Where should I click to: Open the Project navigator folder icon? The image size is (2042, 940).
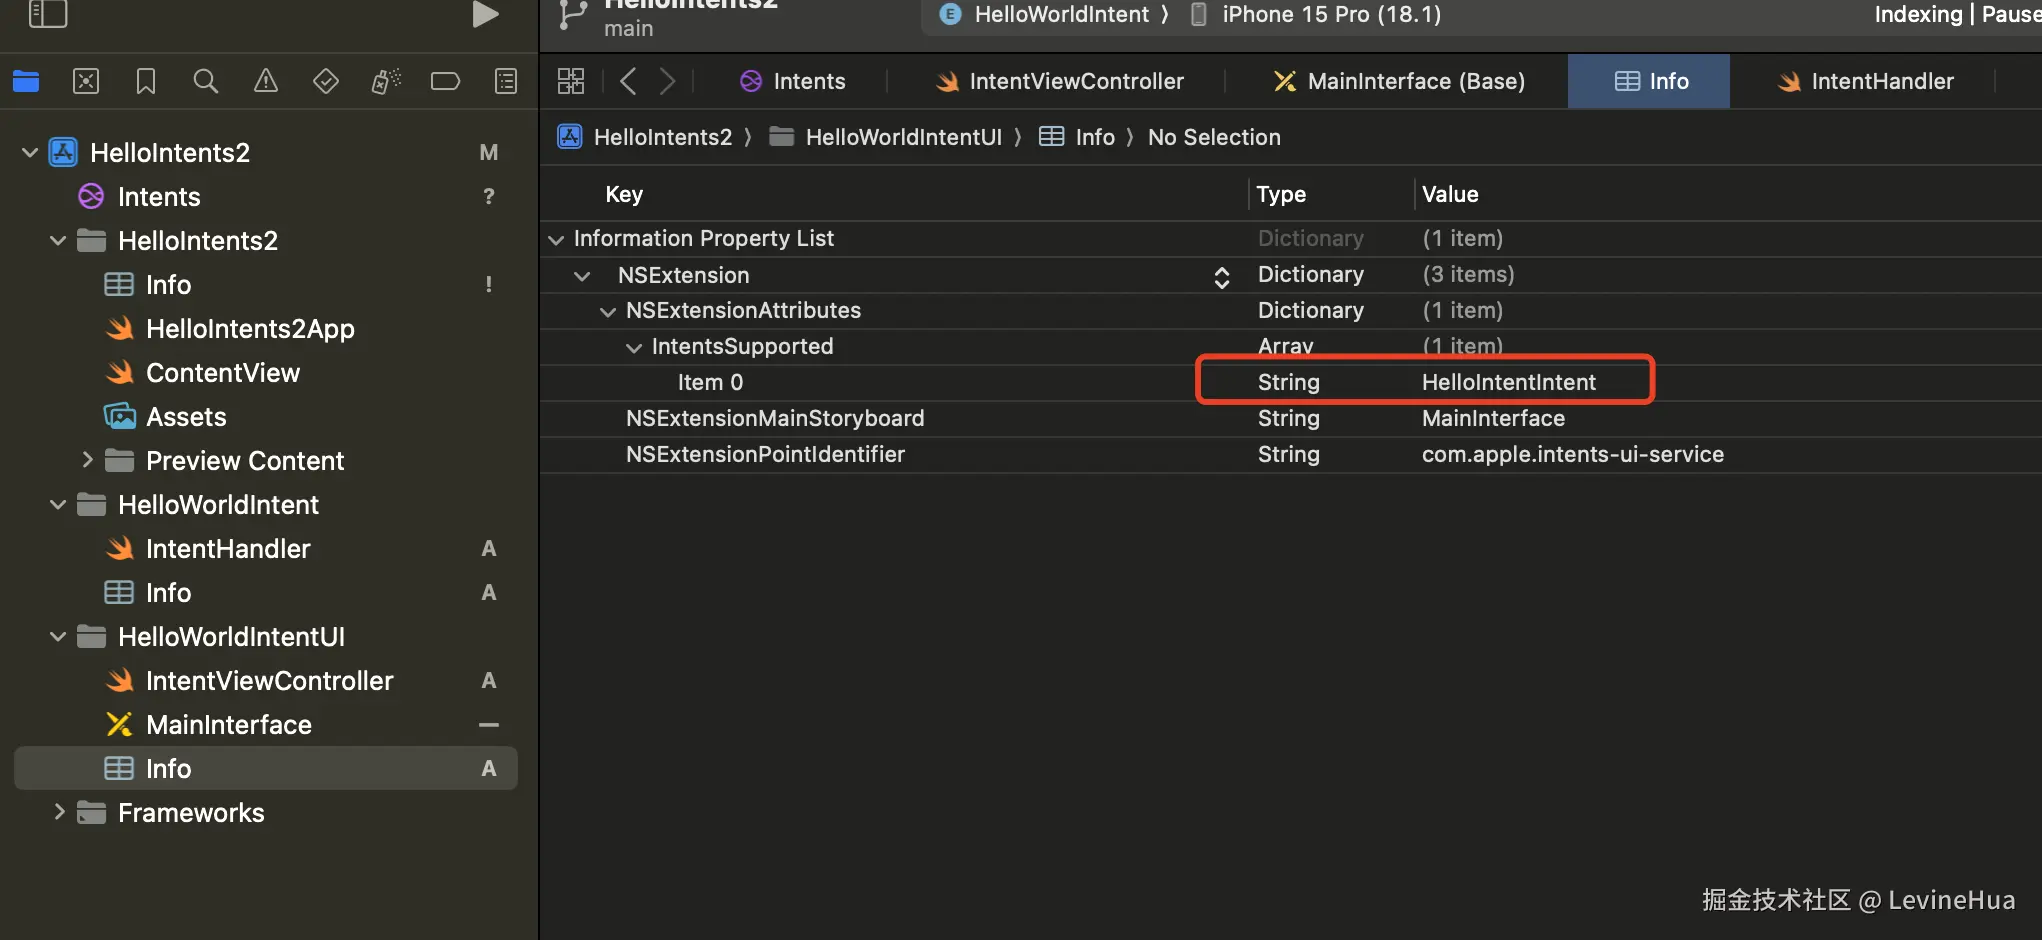coord(26,81)
